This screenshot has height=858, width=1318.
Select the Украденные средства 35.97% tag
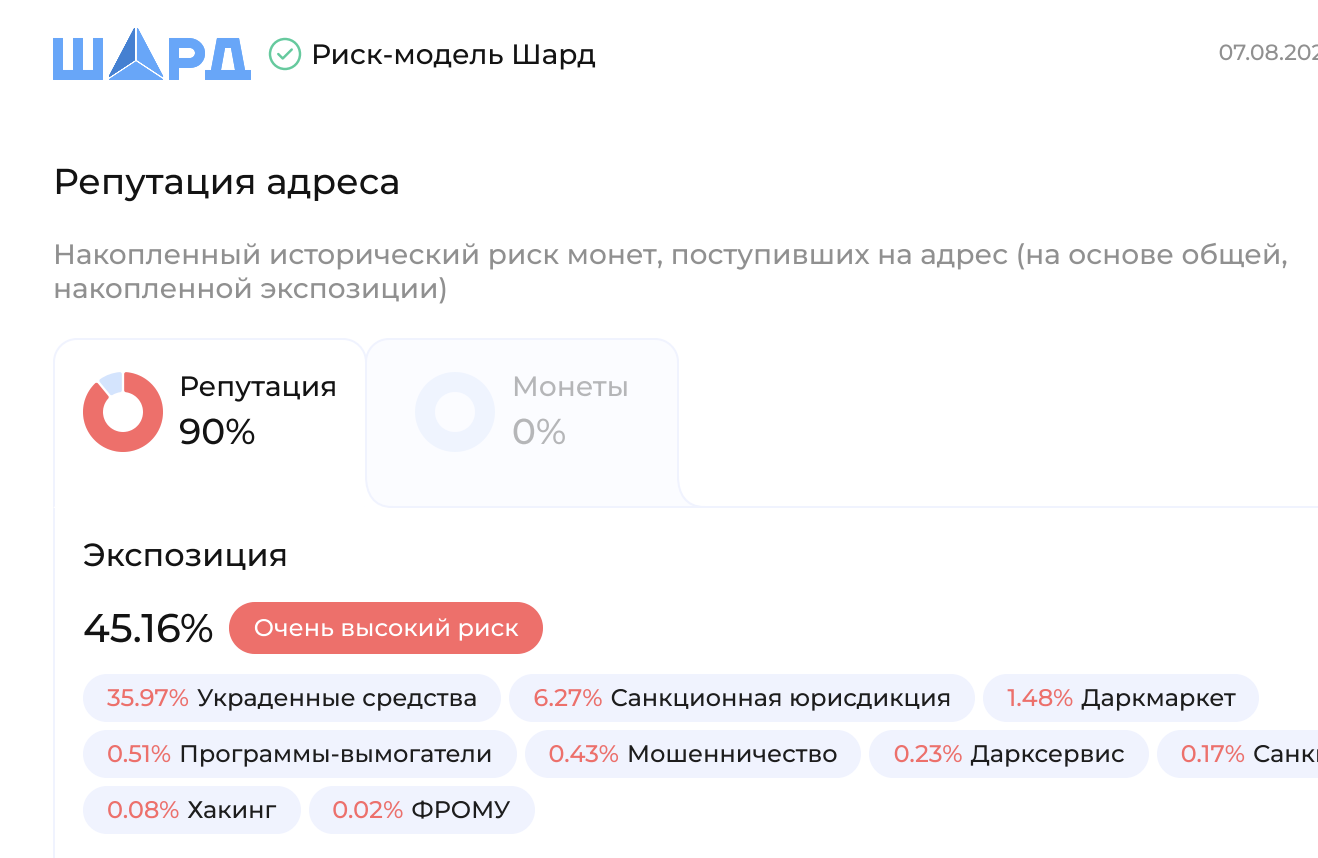pyautogui.click(x=292, y=698)
